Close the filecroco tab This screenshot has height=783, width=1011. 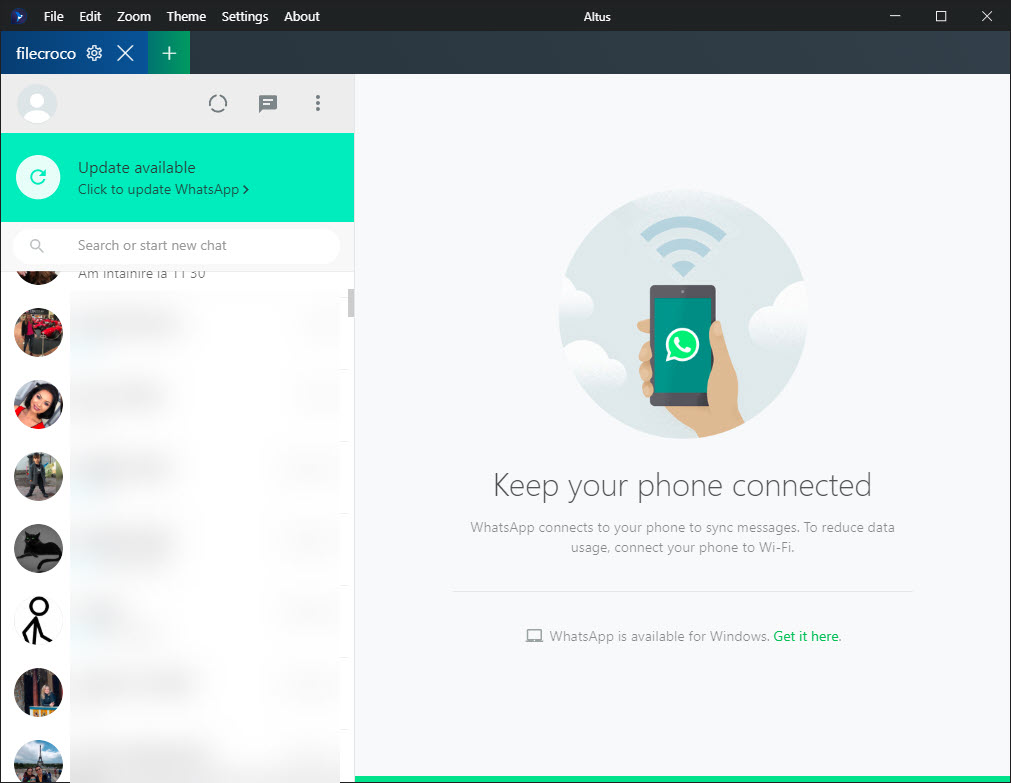(x=125, y=53)
